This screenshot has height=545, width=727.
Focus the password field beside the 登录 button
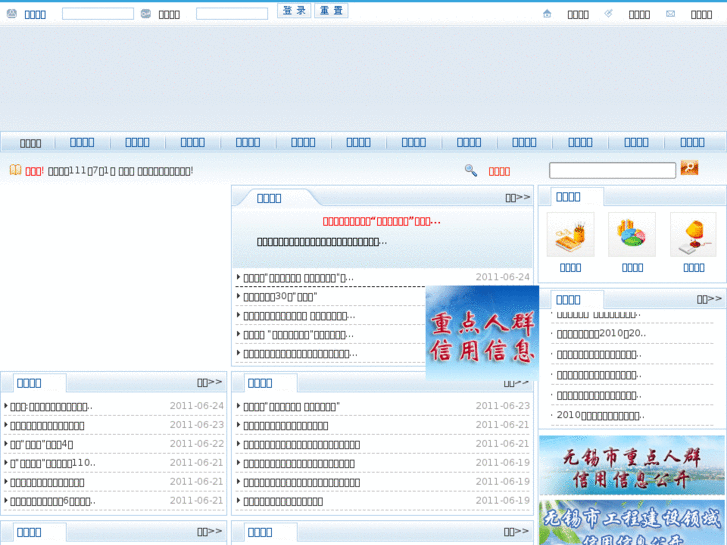pos(232,14)
